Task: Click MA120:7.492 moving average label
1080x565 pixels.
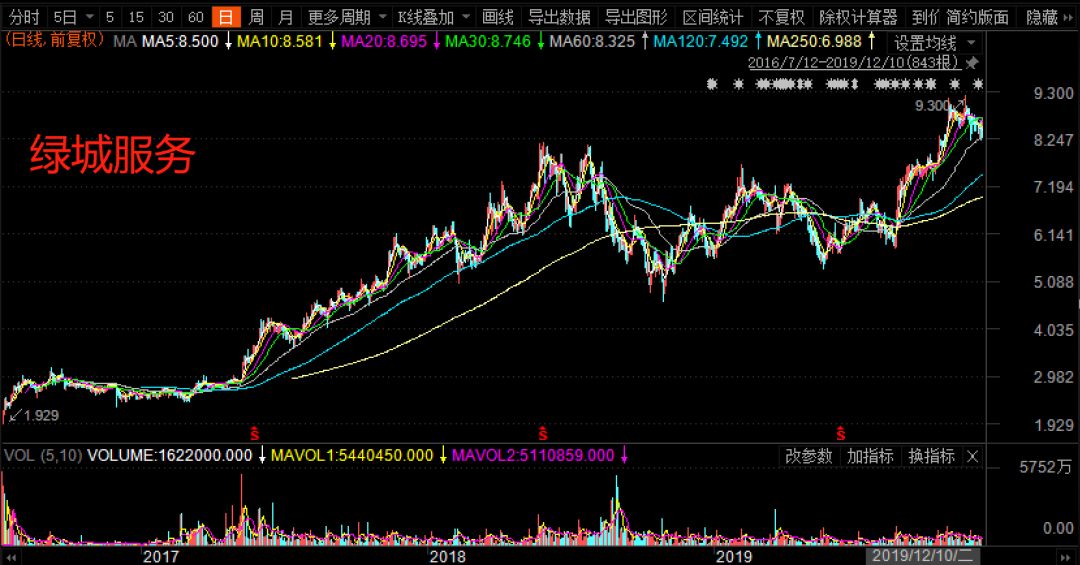Action: (x=700, y=41)
